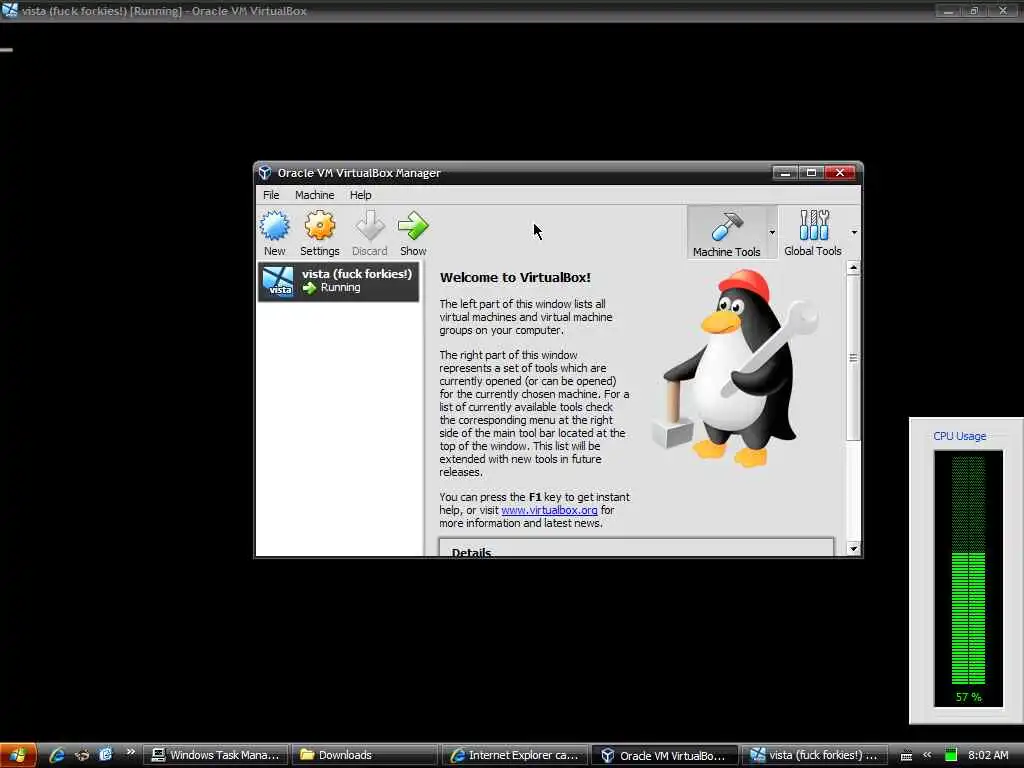Close the VirtualBox Manager window

840,172
